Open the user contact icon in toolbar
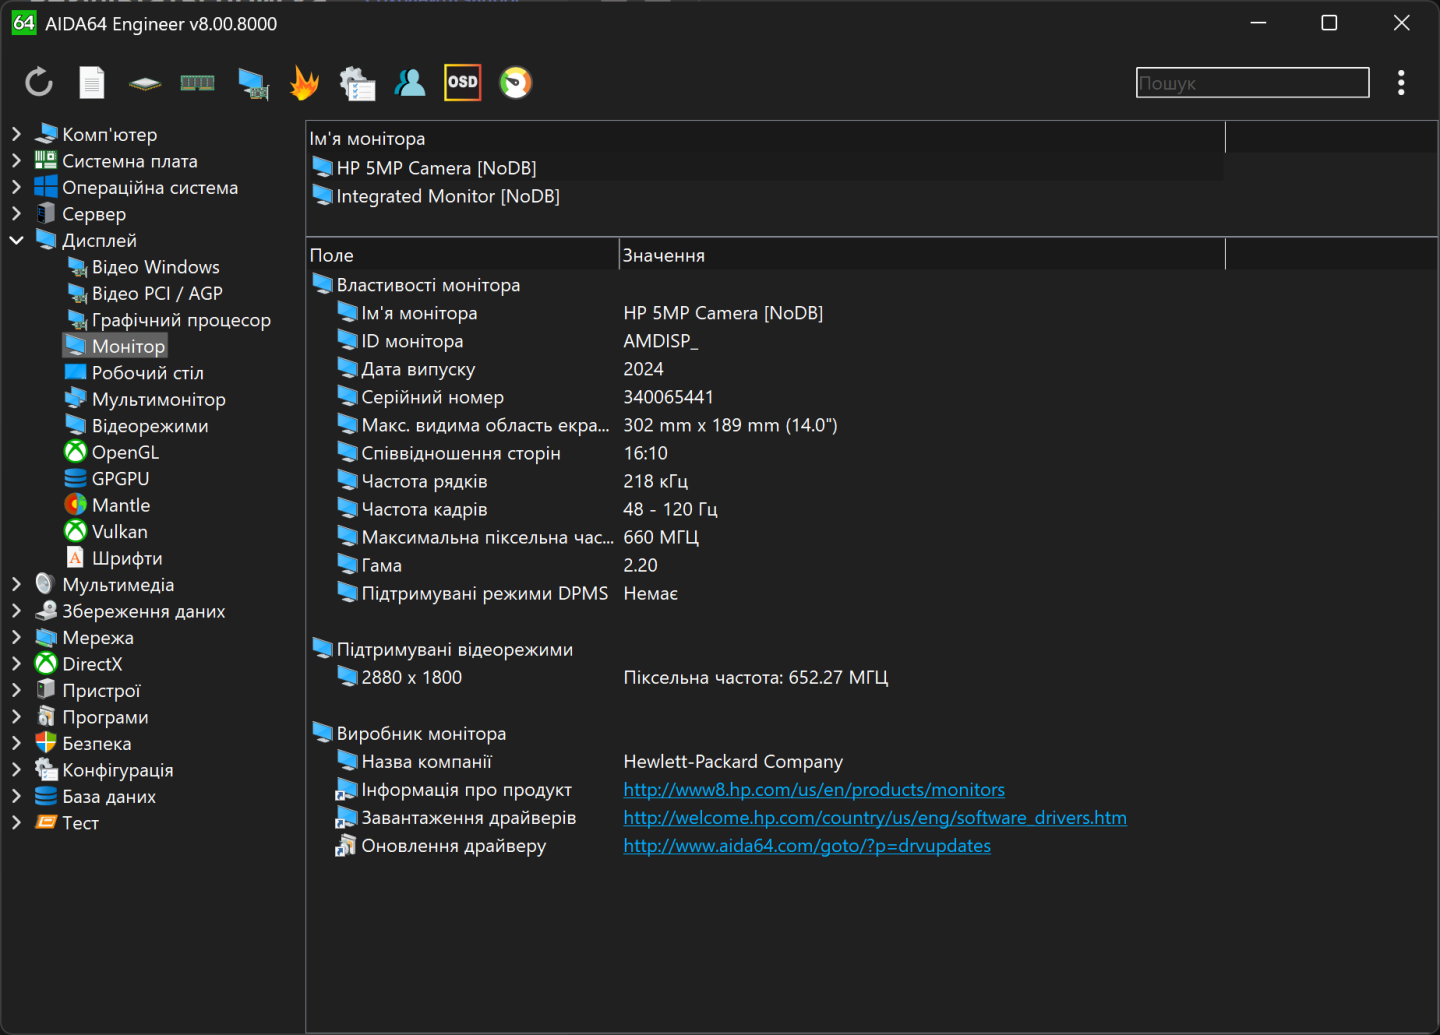The image size is (1440, 1035). [410, 83]
